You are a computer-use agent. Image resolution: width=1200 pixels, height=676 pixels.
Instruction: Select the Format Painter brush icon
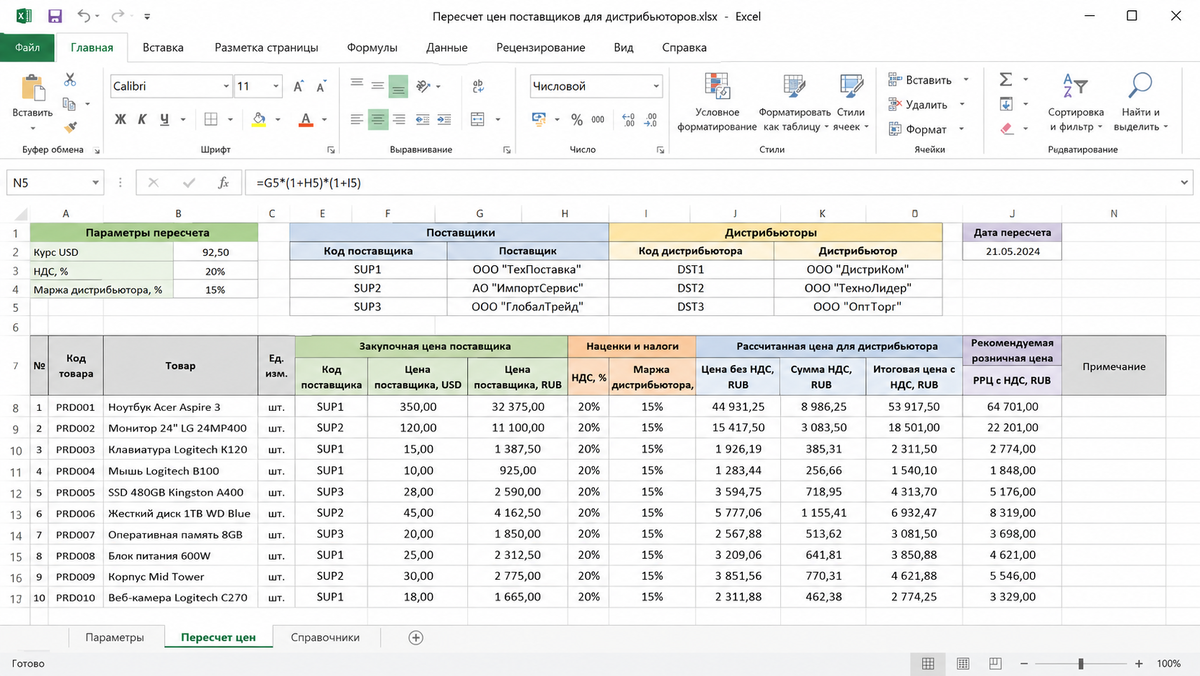[x=70, y=127]
